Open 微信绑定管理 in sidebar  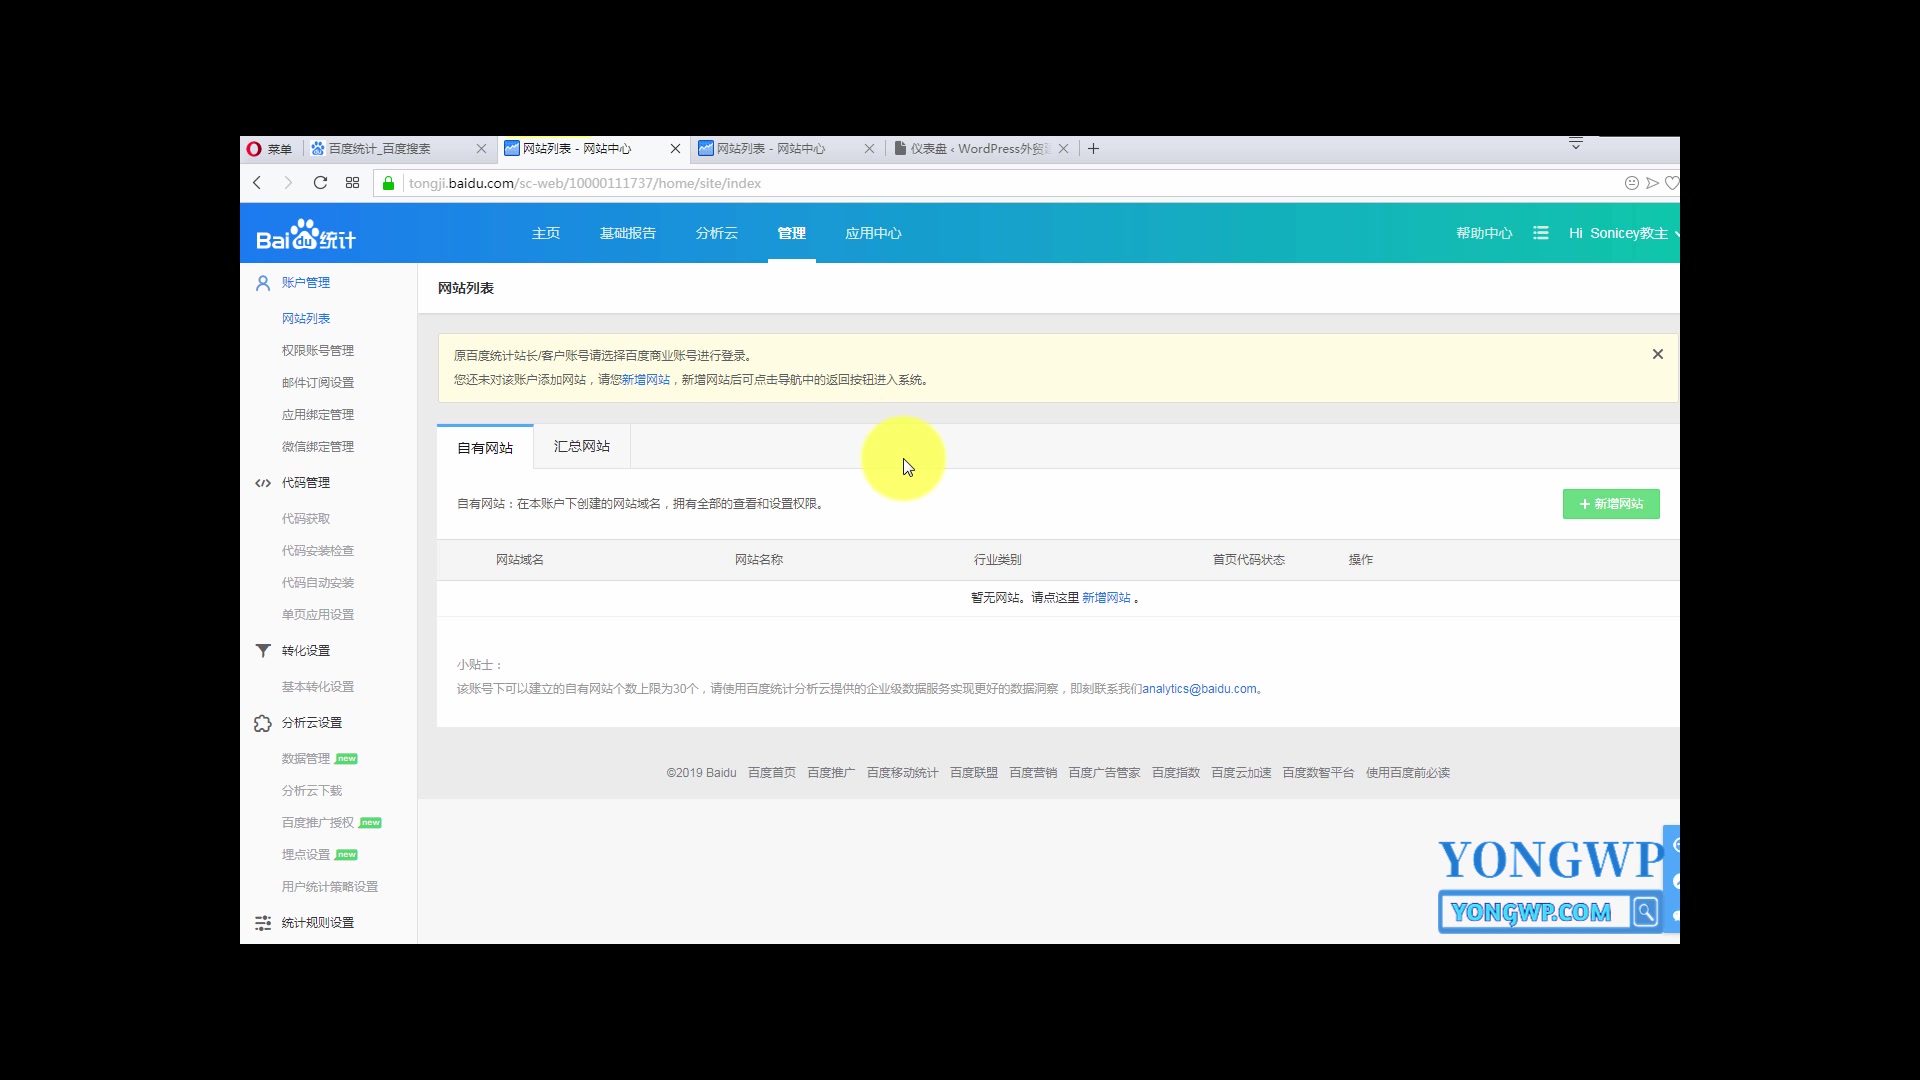[x=318, y=447]
